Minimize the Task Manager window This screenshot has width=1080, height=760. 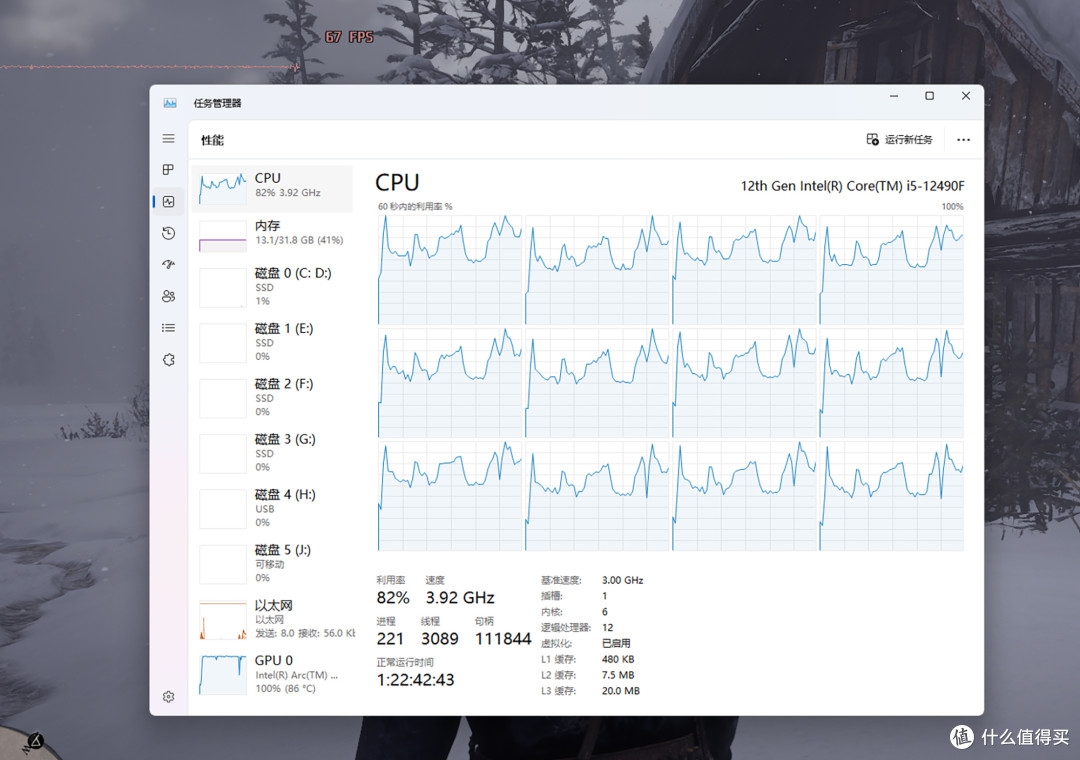[894, 96]
